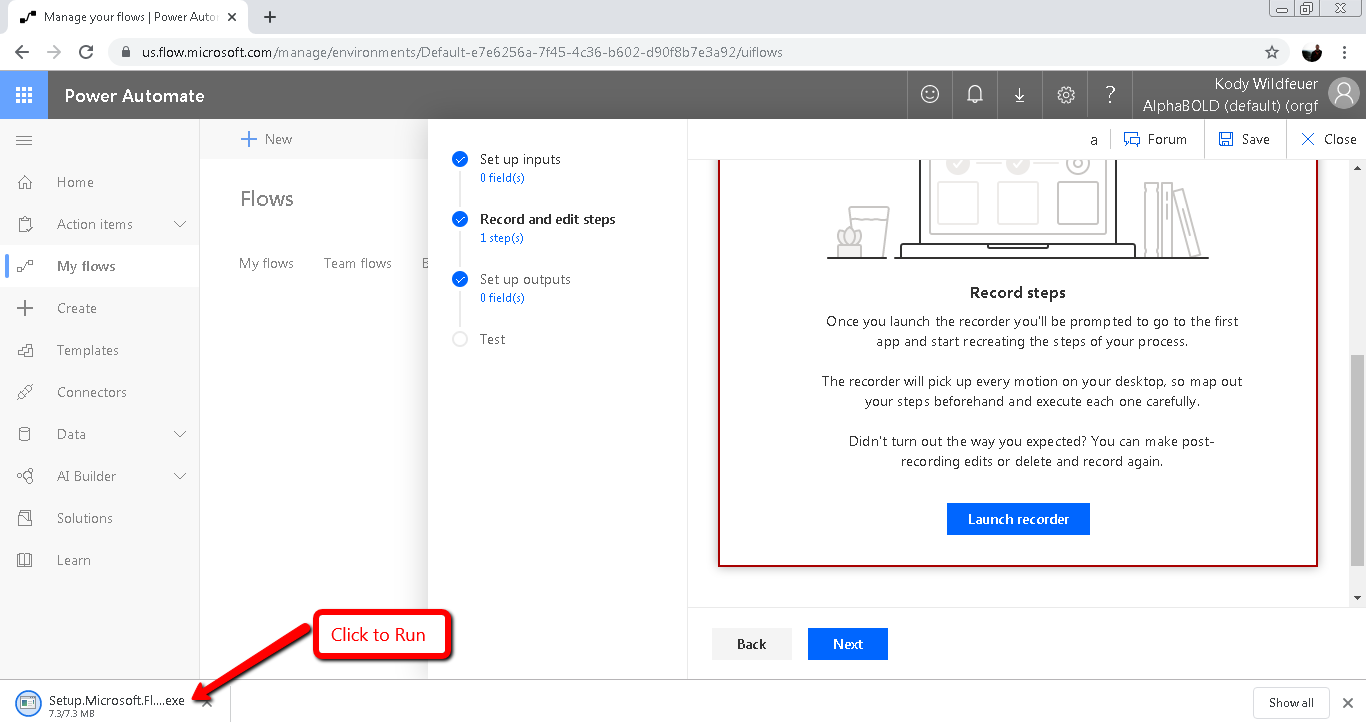The height and width of the screenshot is (728, 1366).
Task: Reload the page with refresh icon
Action: (x=86, y=52)
